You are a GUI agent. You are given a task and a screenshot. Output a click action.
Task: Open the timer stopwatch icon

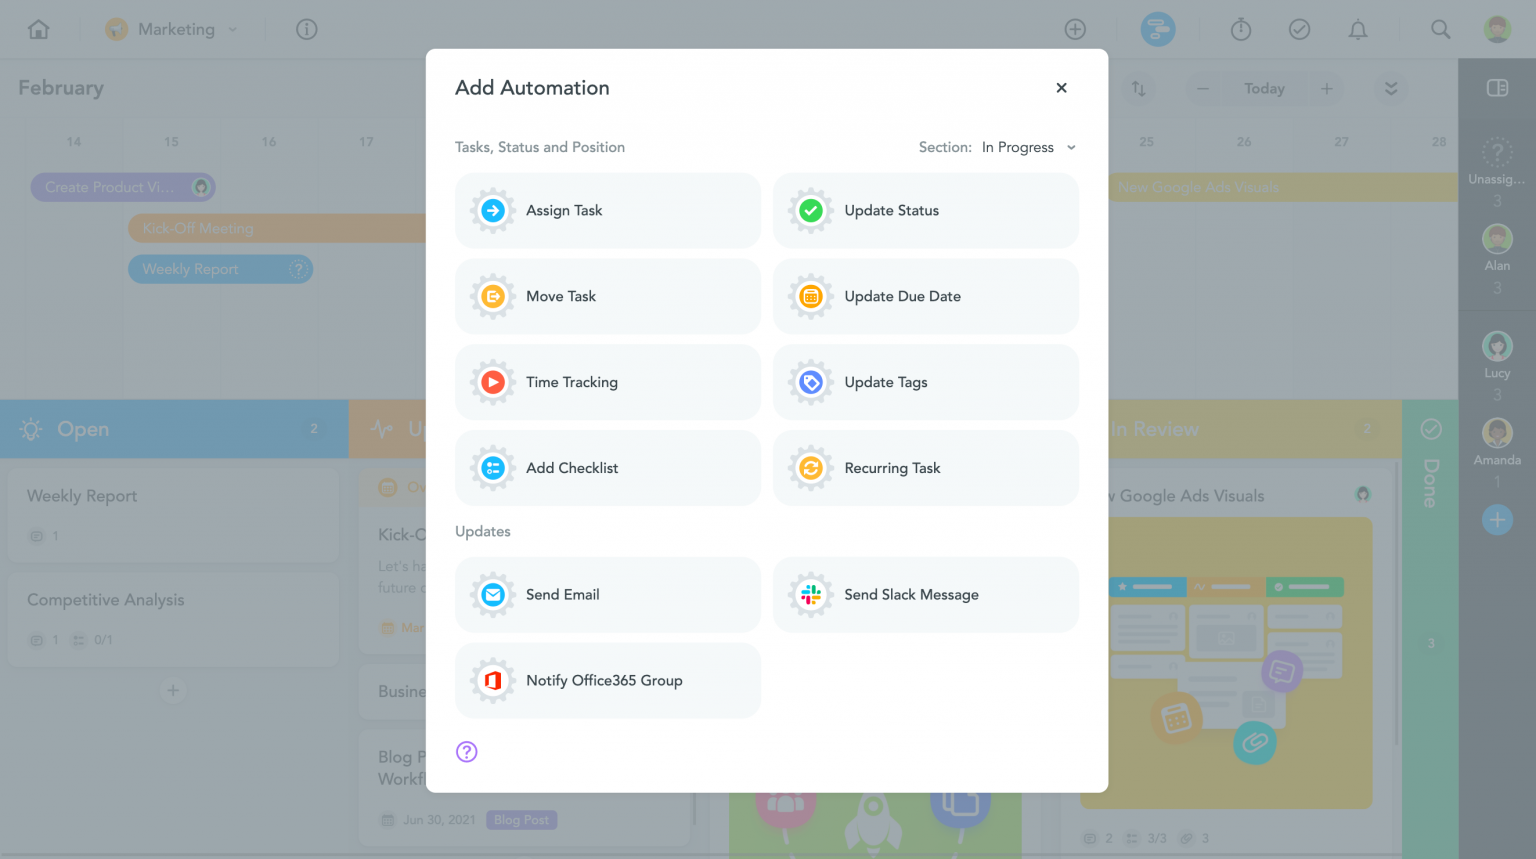pos(1241,29)
